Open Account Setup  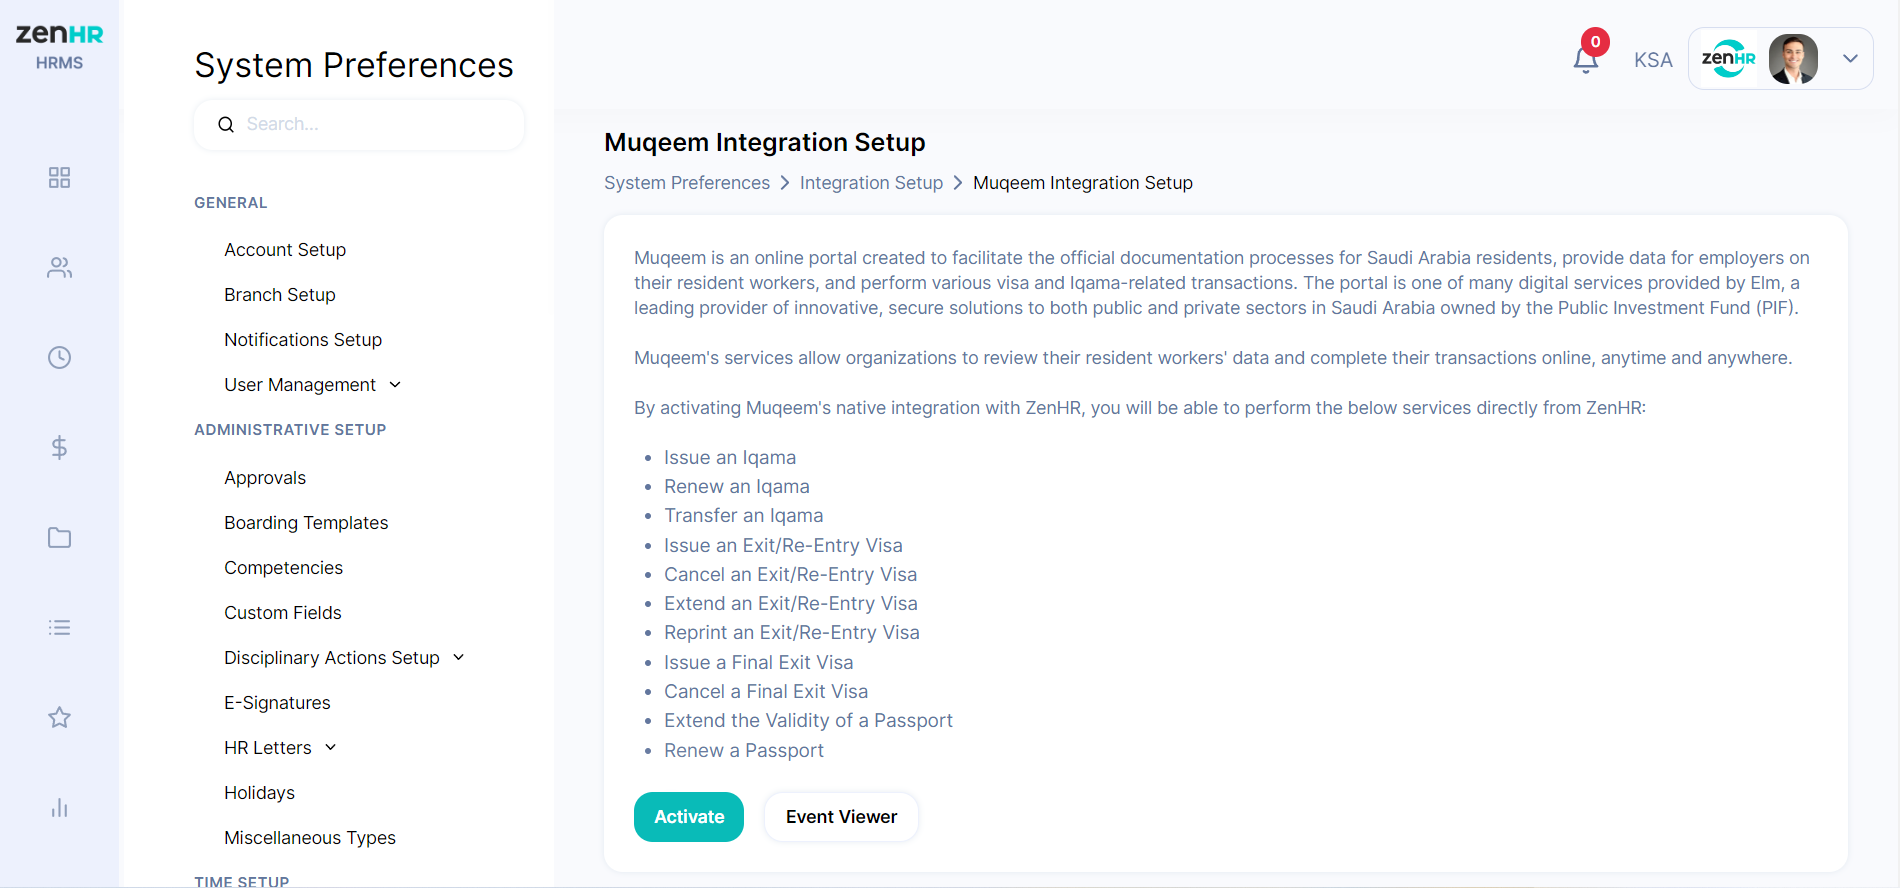[x=285, y=250]
